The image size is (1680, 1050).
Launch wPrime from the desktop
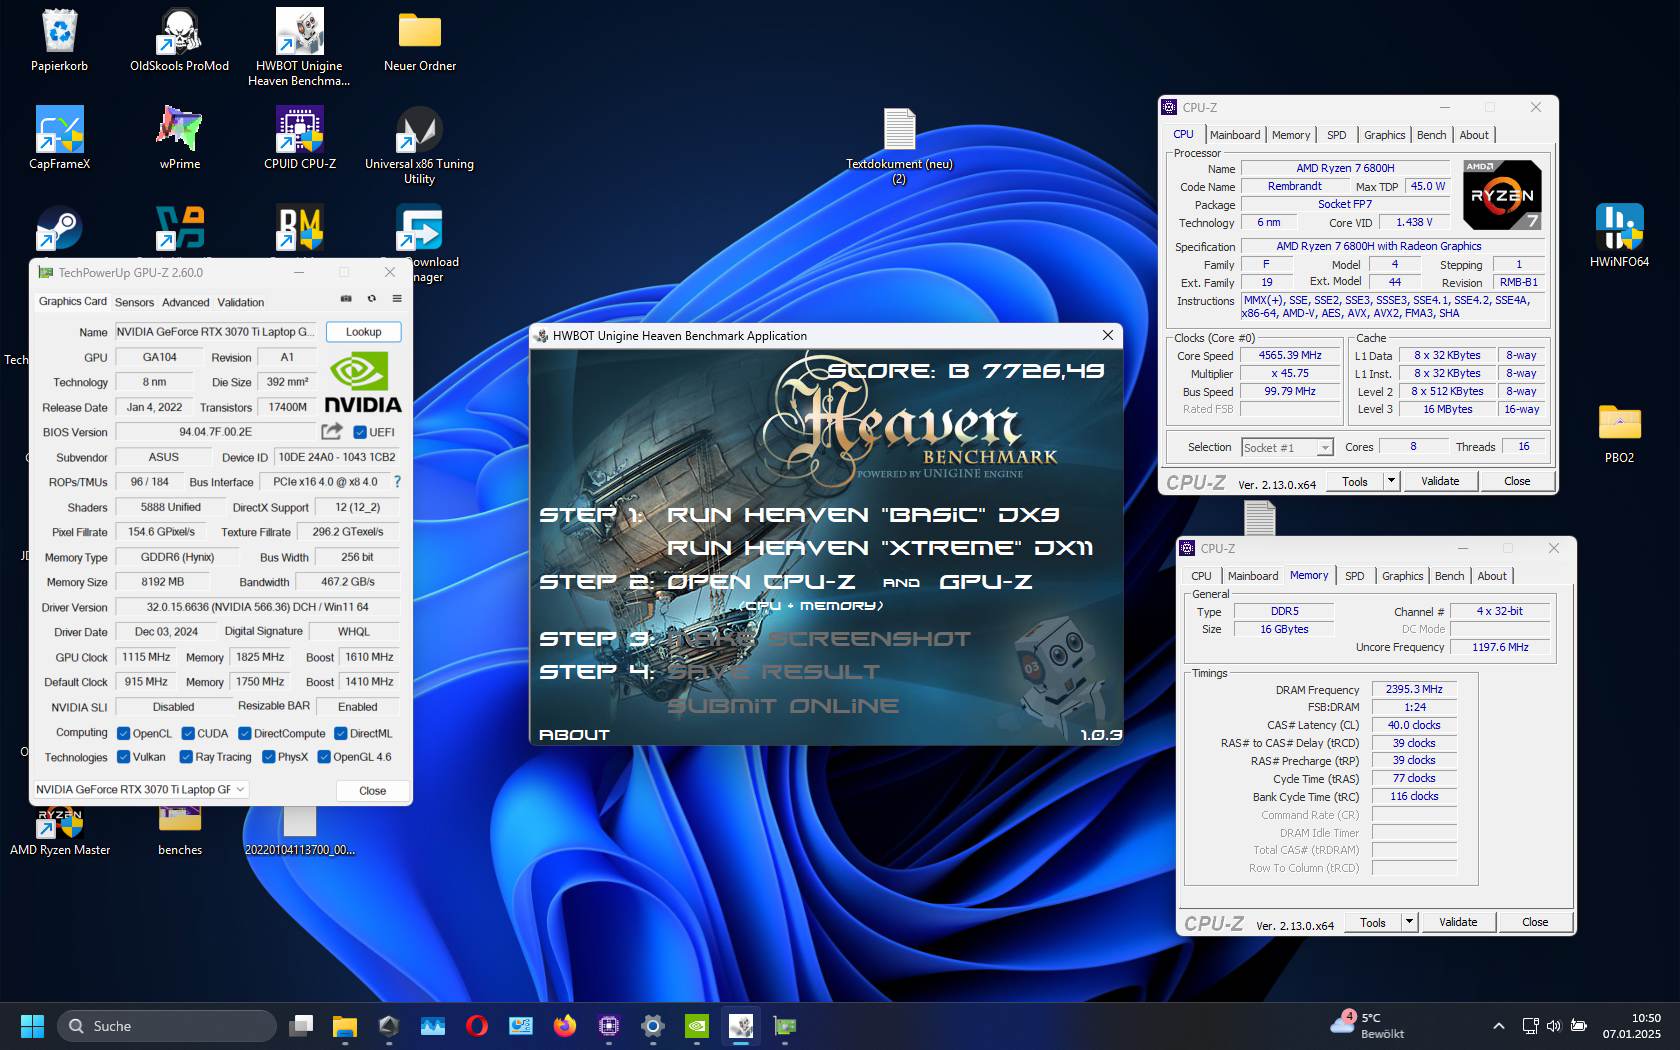click(180, 138)
